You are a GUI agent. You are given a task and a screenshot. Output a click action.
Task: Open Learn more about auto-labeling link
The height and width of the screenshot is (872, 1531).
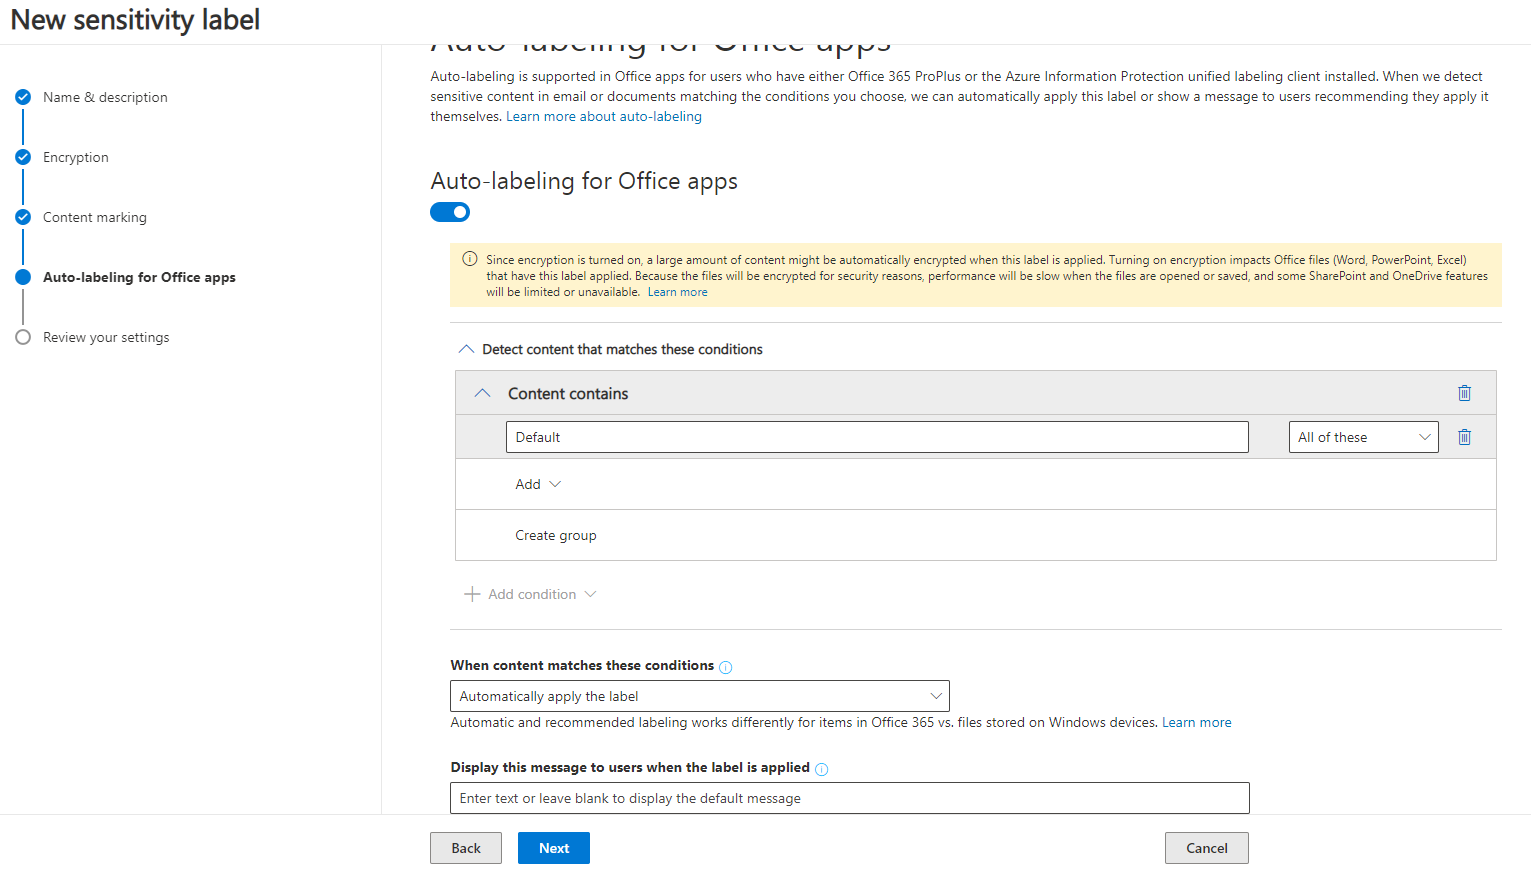click(x=604, y=116)
